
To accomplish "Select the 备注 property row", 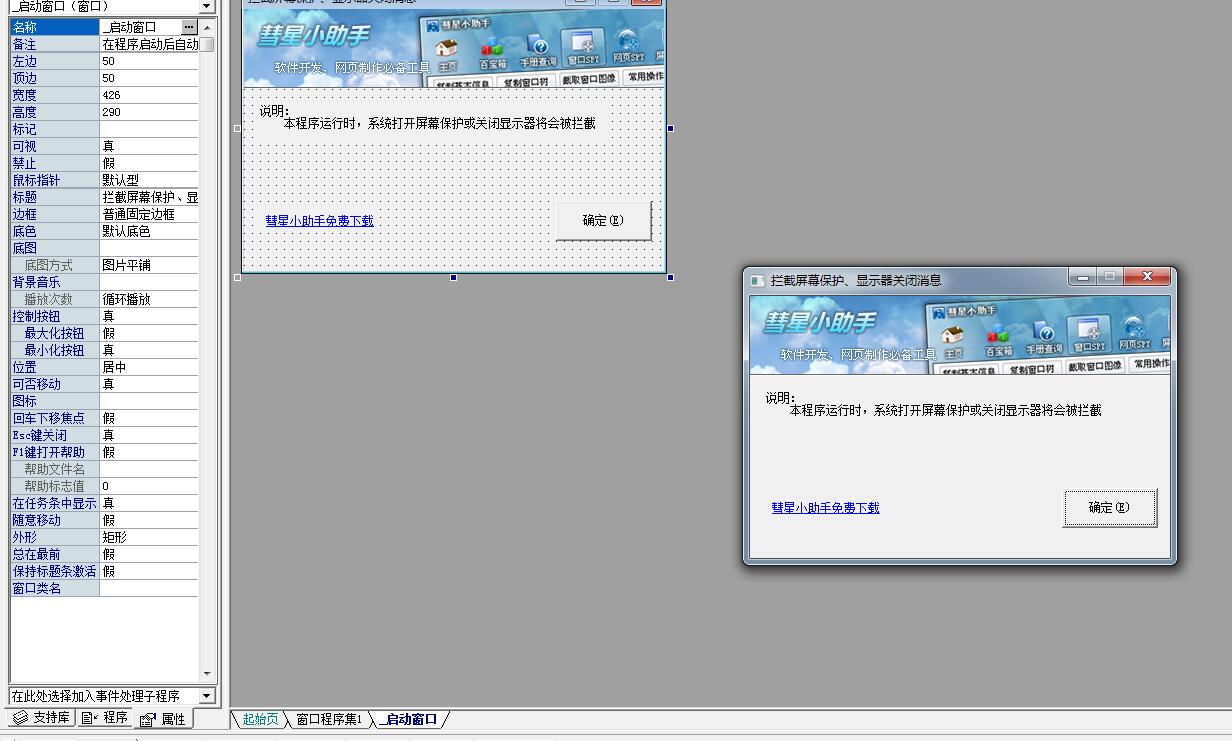I will (x=105, y=44).
